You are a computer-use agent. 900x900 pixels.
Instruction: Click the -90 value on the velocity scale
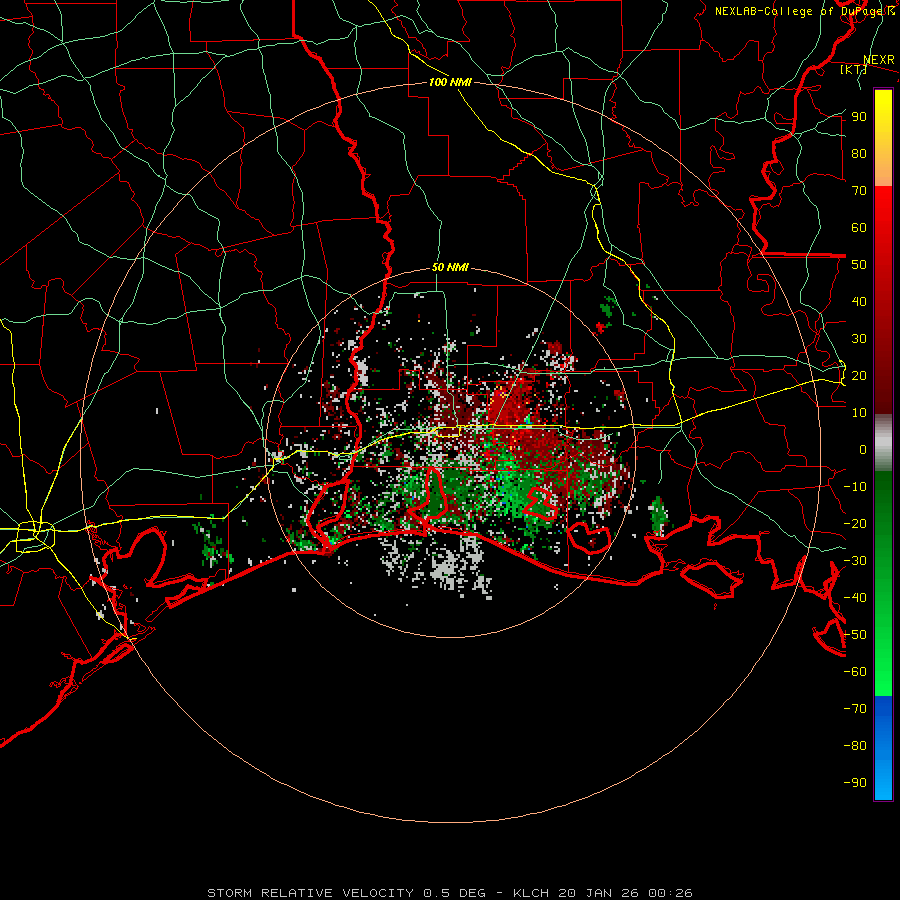855,783
